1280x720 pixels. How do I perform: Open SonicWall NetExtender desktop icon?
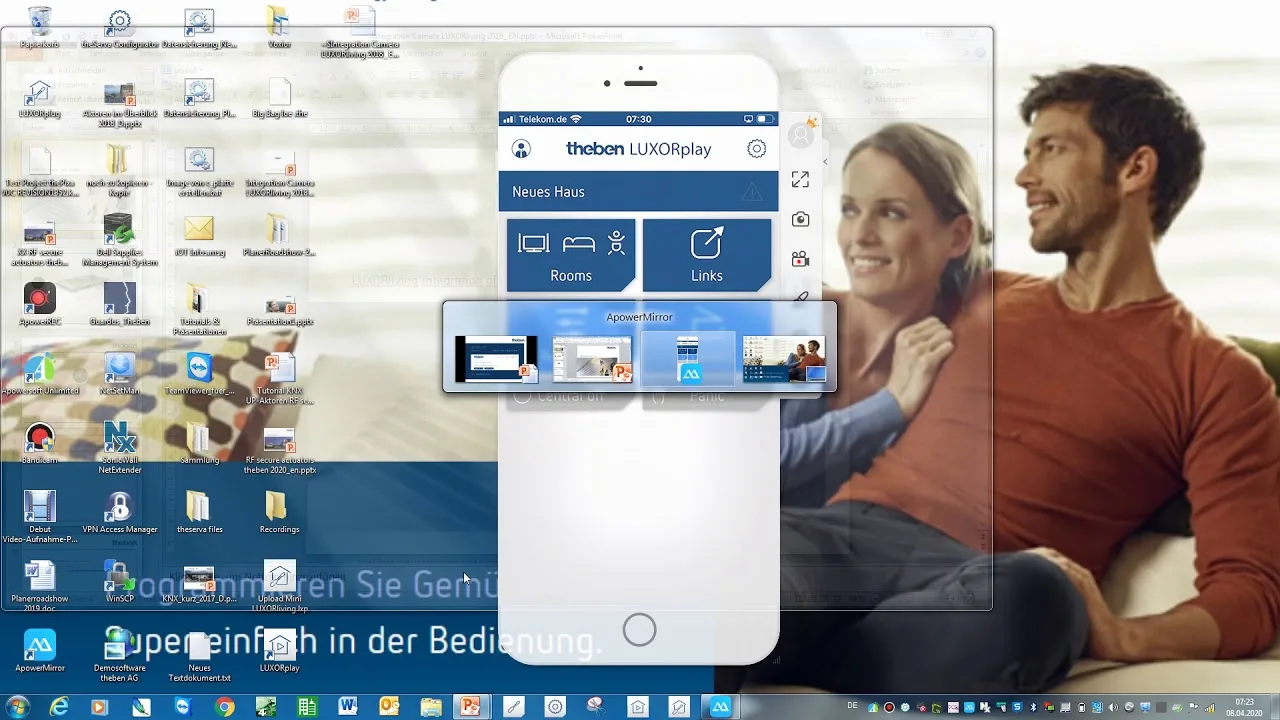(120, 447)
